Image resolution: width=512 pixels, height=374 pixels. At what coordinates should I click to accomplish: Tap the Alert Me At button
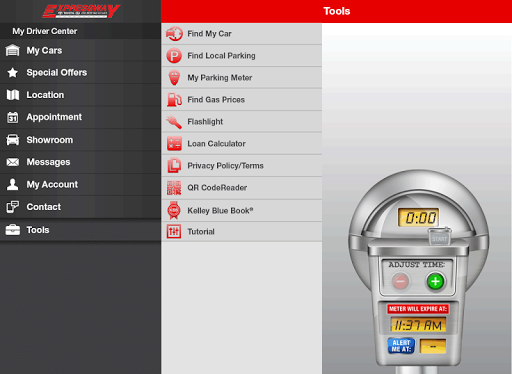click(401, 346)
